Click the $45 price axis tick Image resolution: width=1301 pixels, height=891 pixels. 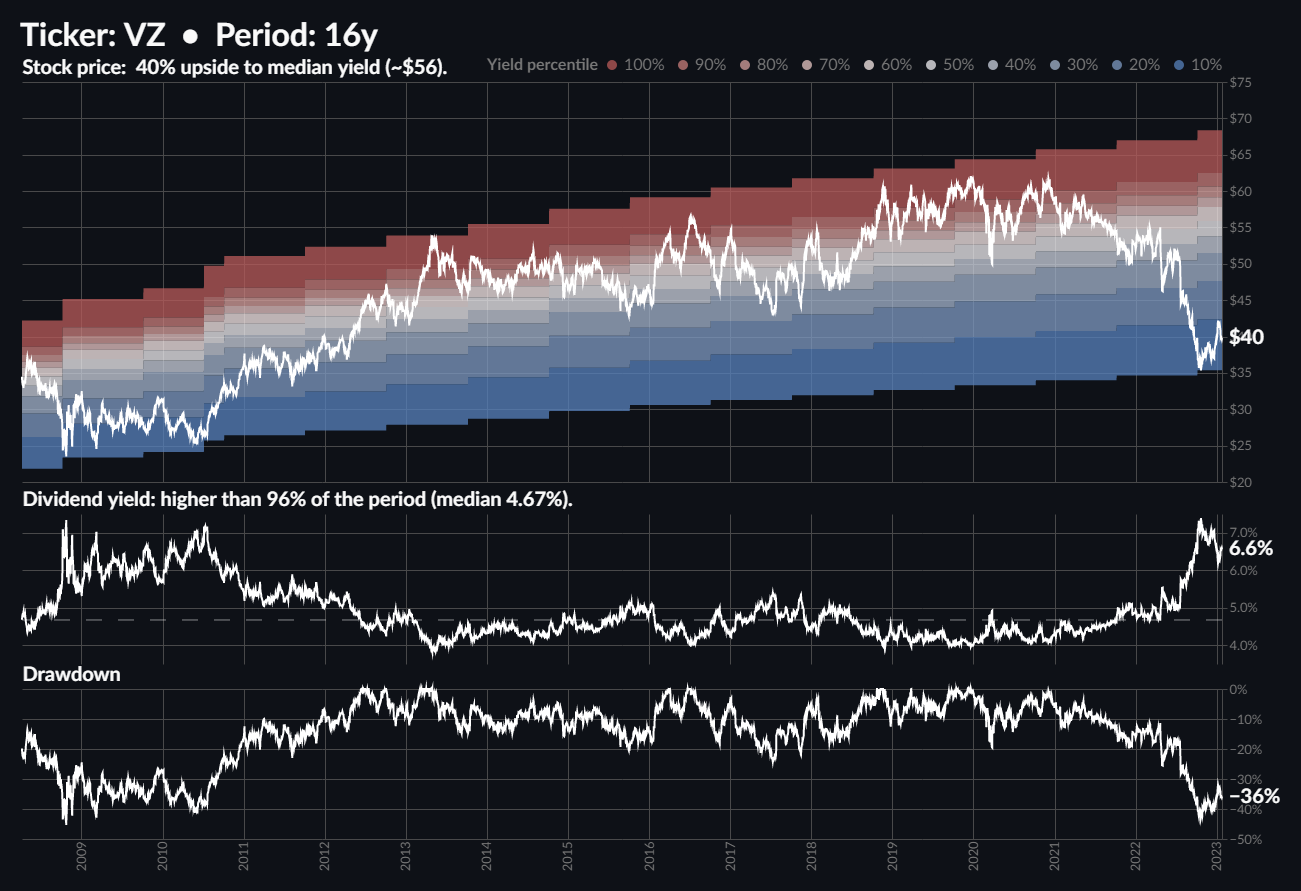[x=1240, y=300]
